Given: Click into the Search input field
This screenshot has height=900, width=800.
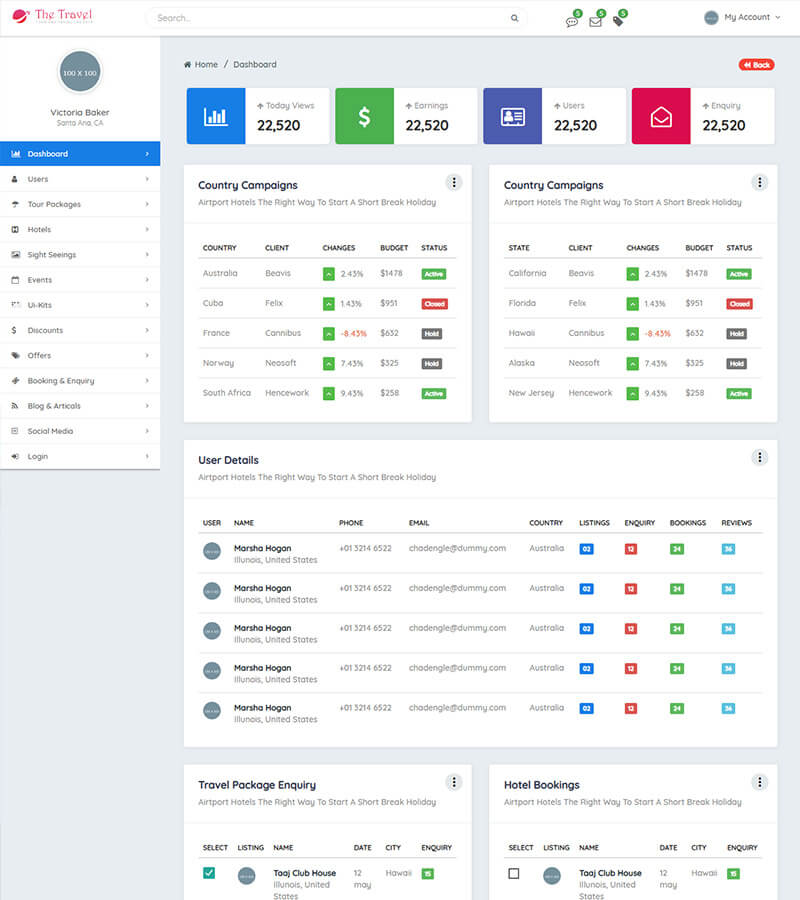Looking at the screenshot, I should [x=330, y=18].
